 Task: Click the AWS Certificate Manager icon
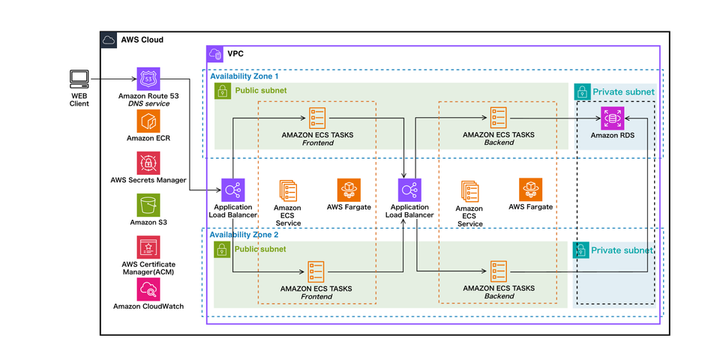pyautogui.click(x=148, y=248)
